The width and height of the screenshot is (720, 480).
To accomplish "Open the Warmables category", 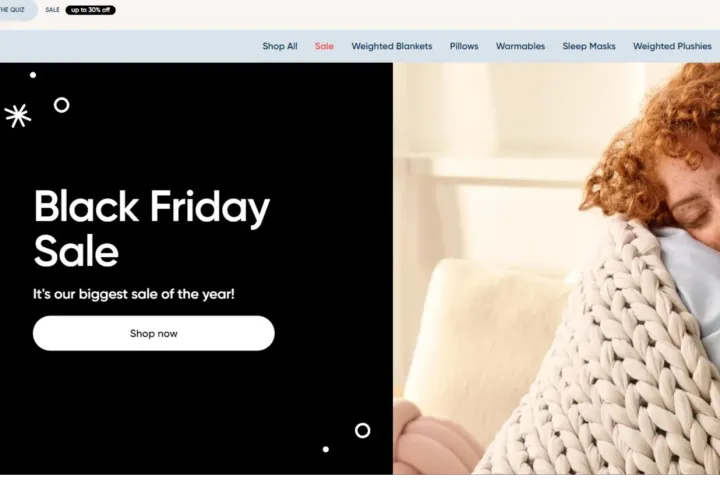I will (x=520, y=46).
